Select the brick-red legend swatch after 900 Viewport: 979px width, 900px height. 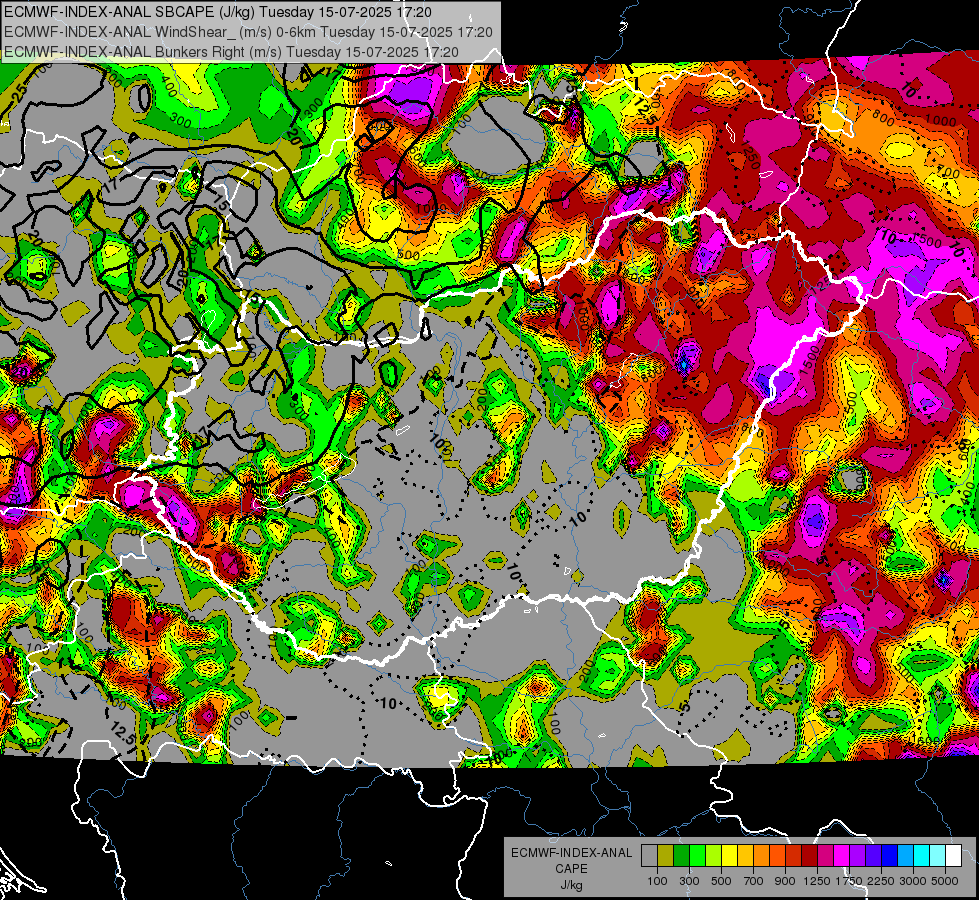pos(794,855)
